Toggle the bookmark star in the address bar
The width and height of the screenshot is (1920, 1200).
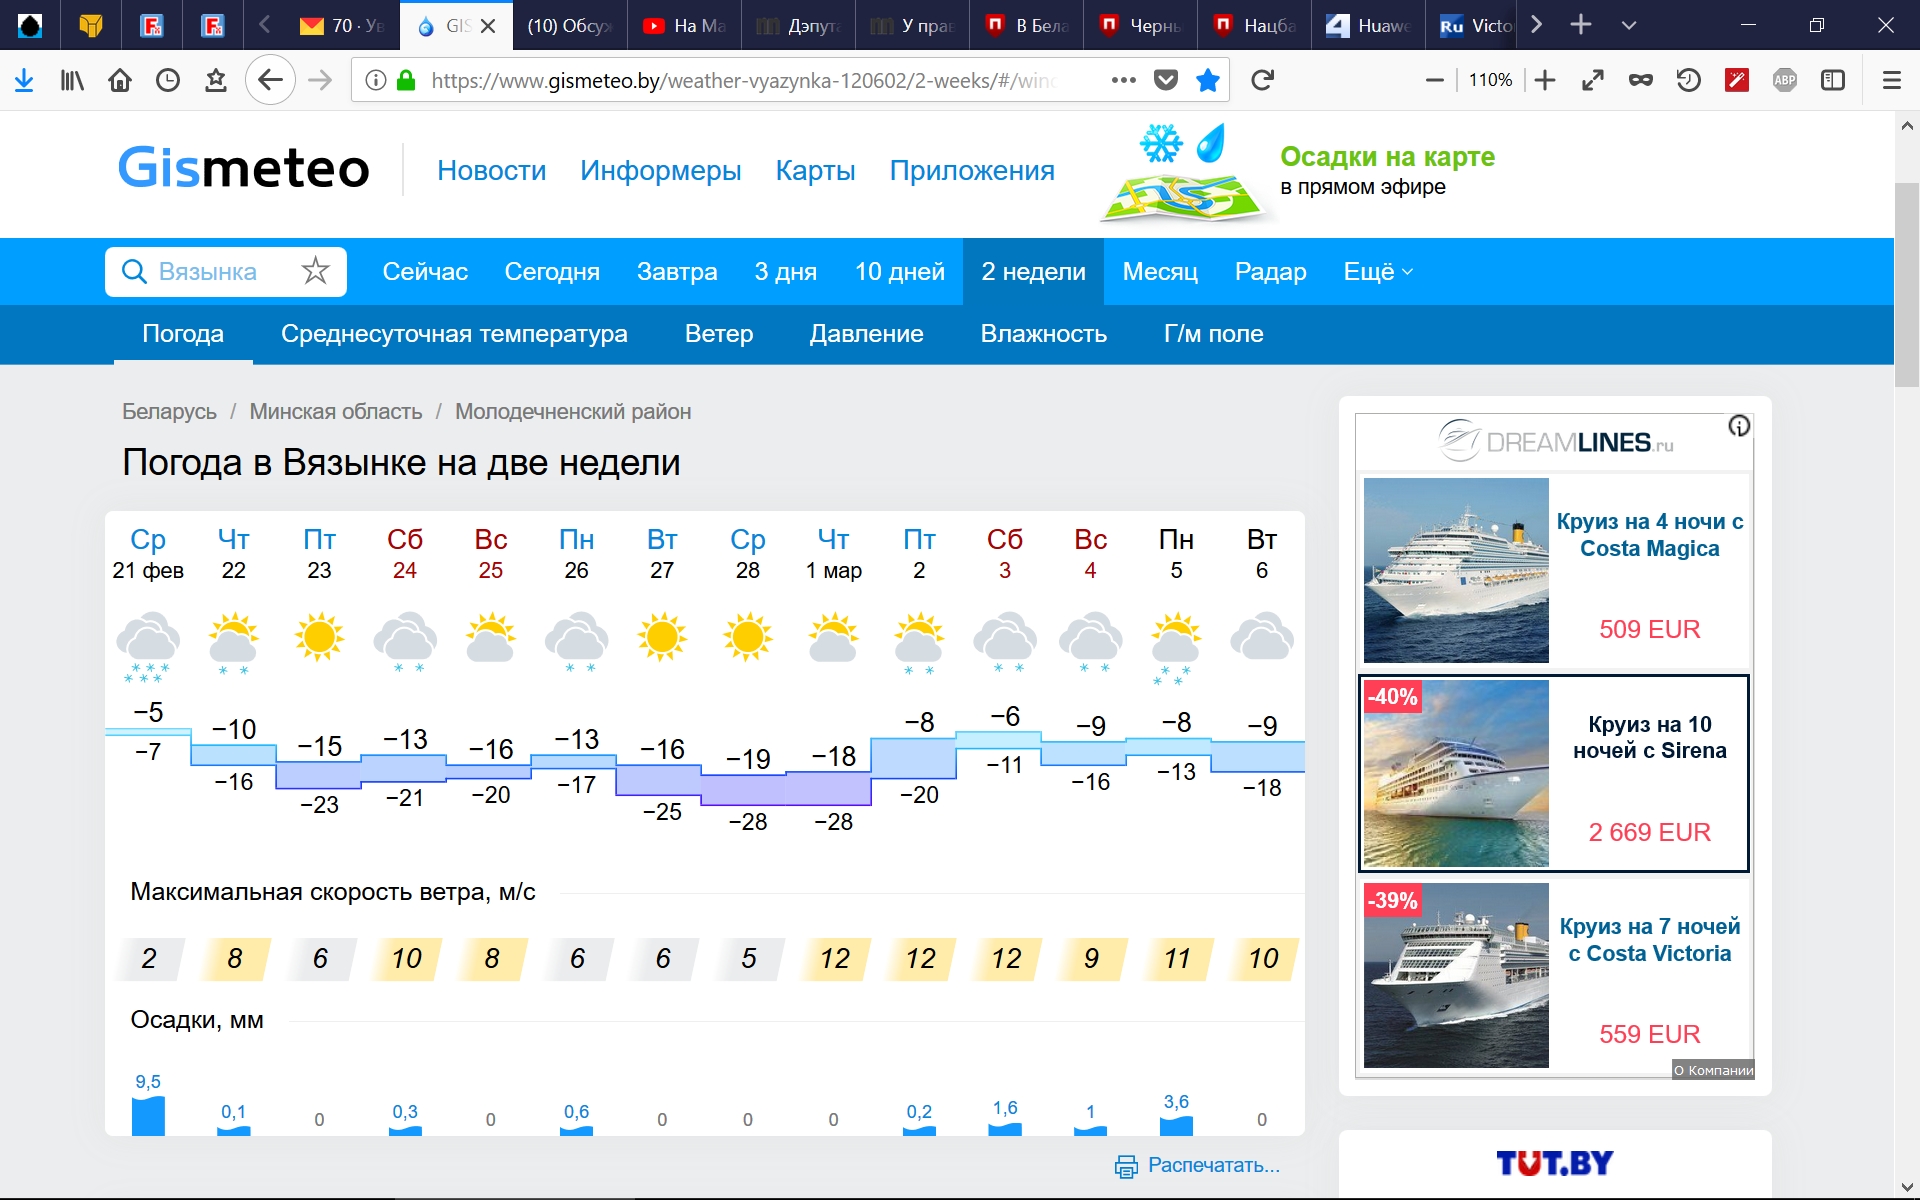click(x=1208, y=80)
